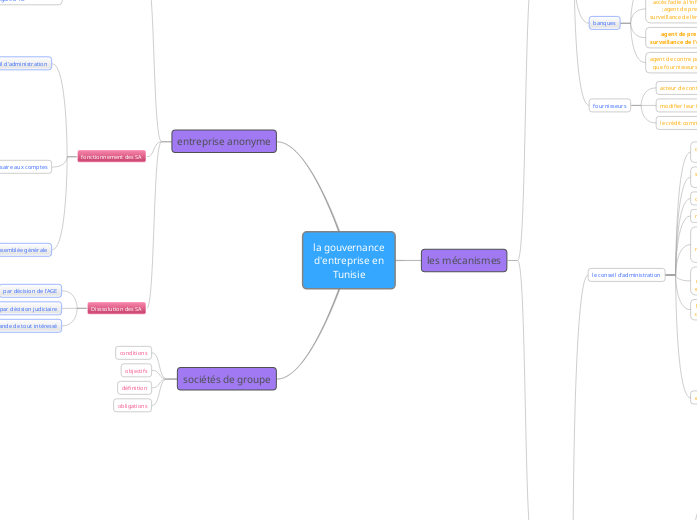Click the 'fournisseurs' node

(610, 105)
